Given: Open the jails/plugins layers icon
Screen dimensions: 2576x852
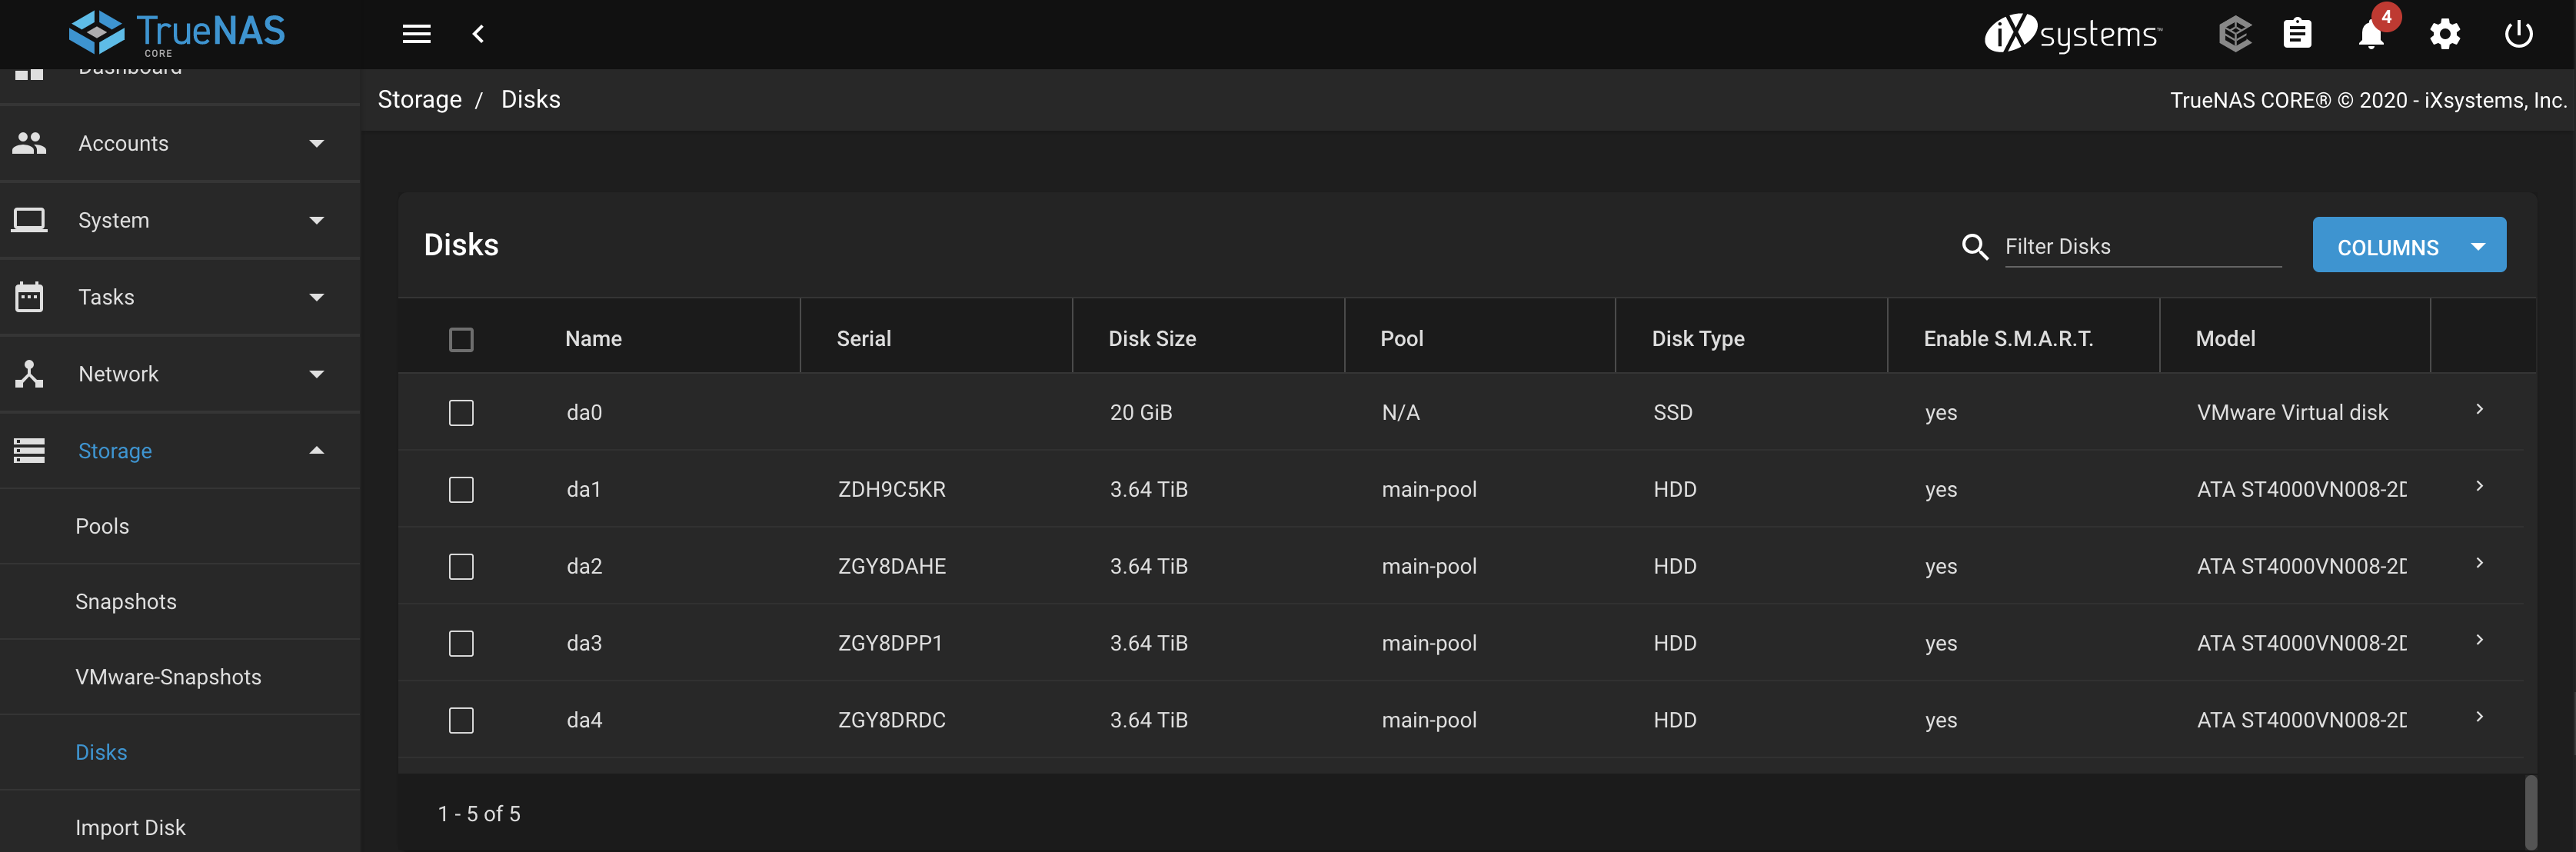Looking at the screenshot, I should [x=2235, y=33].
